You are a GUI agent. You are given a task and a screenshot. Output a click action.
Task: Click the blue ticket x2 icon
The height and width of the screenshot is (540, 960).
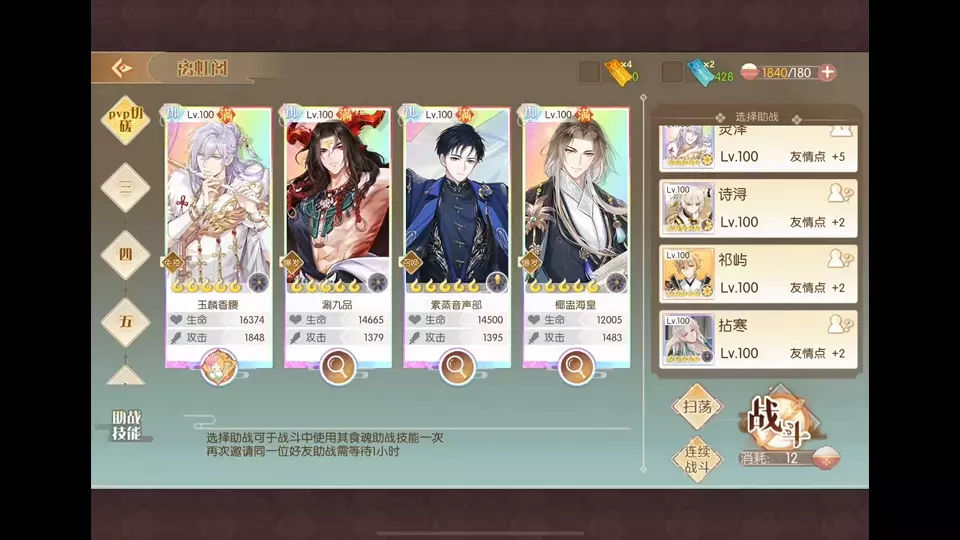702,72
